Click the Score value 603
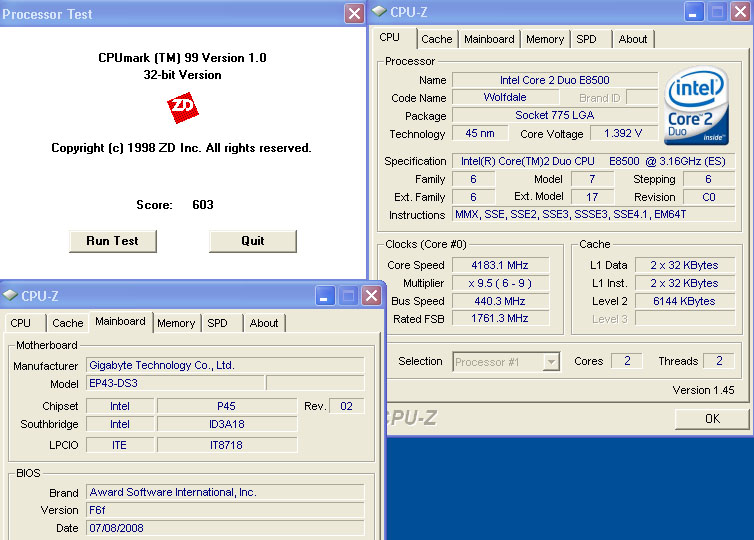The image size is (754, 540). point(203,205)
